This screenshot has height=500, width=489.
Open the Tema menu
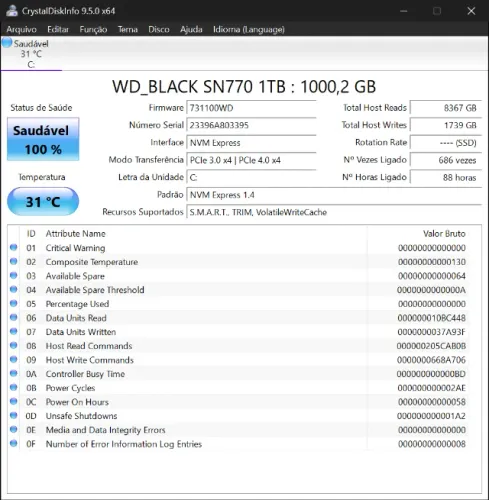click(128, 30)
